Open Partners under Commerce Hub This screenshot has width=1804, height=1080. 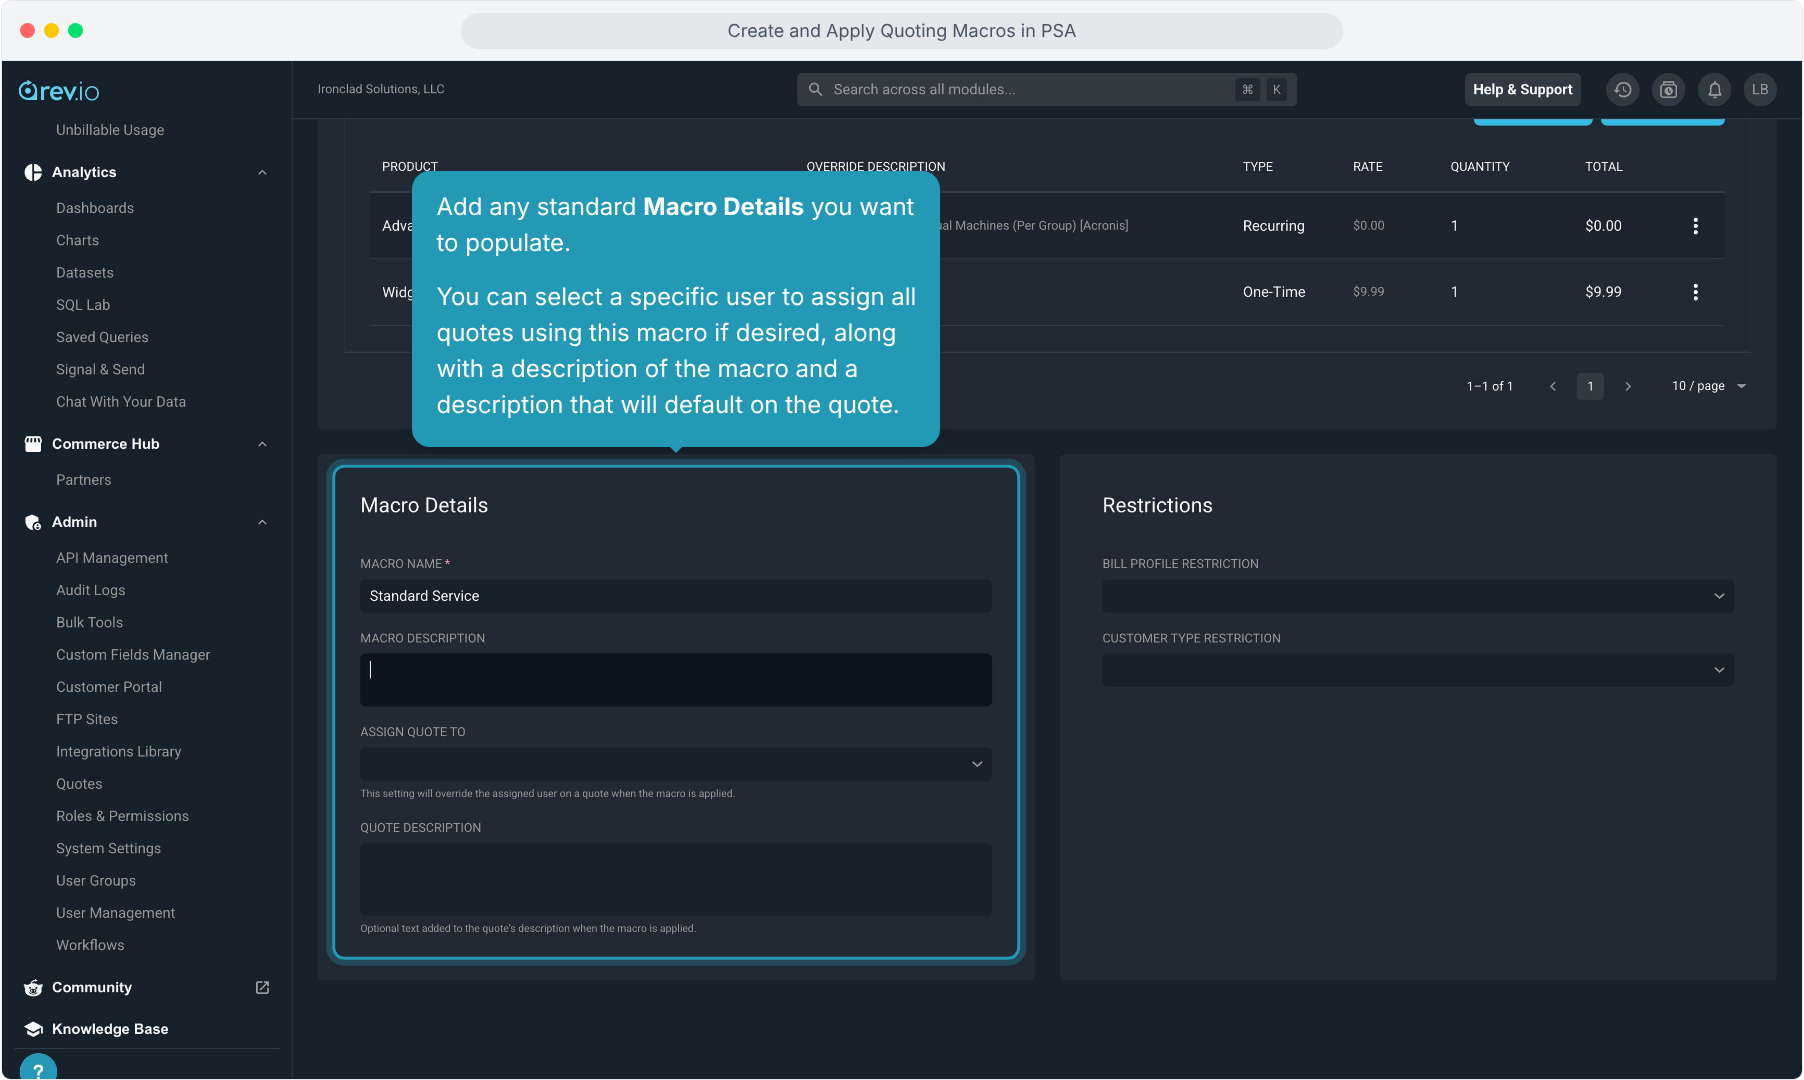click(x=84, y=480)
